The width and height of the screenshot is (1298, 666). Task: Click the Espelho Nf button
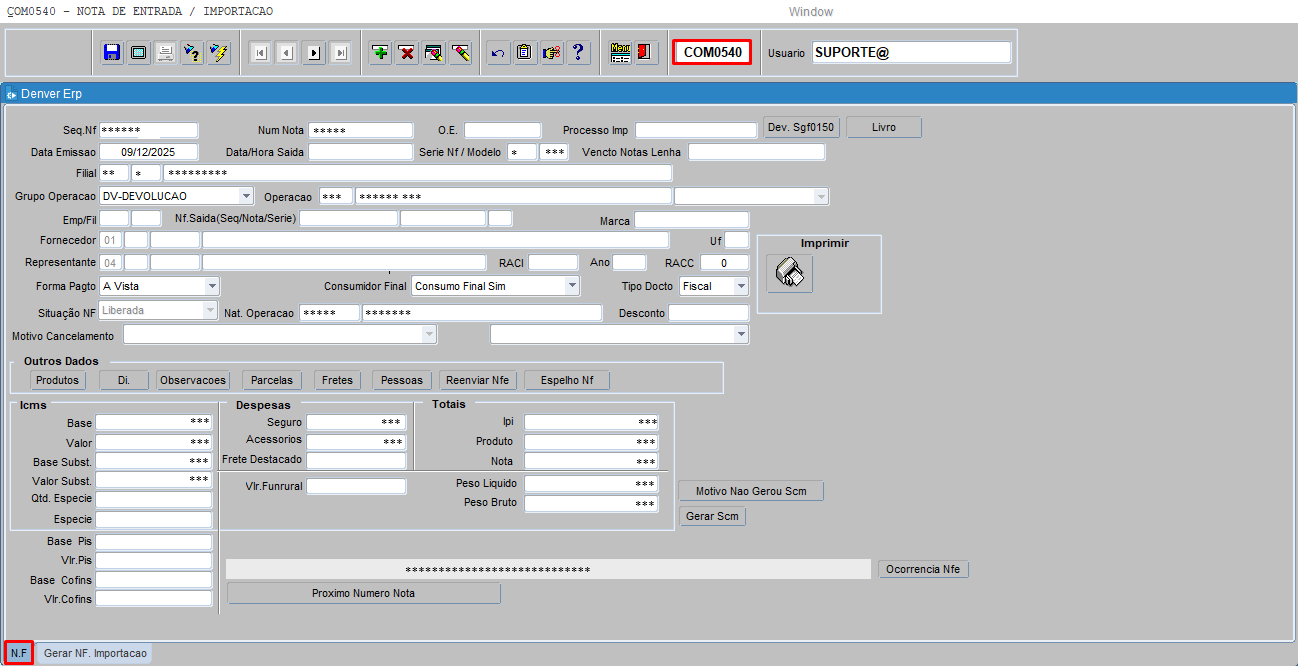point(566,380)
